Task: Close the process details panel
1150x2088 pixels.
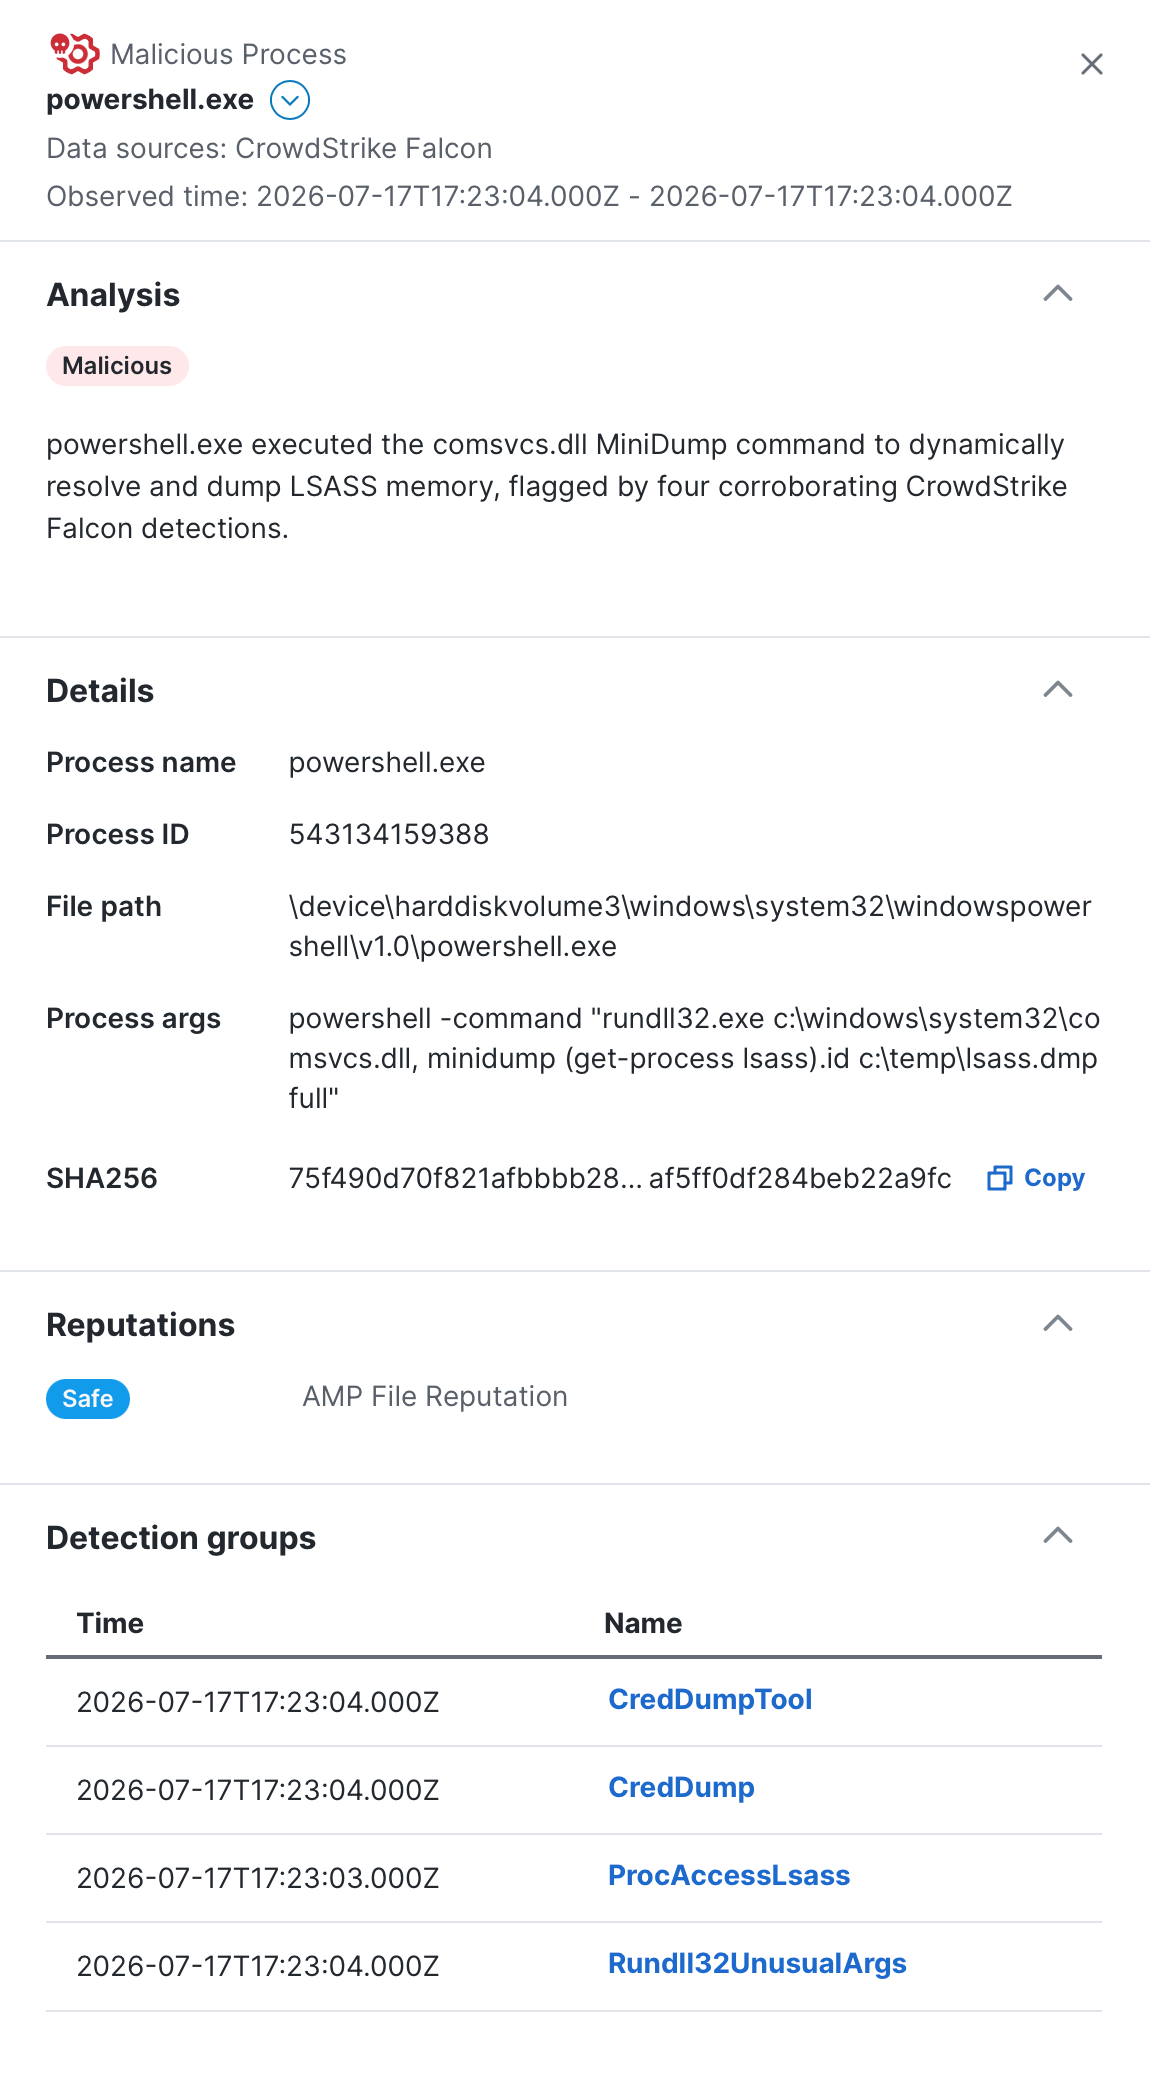Action: [x=1092, y=64]
